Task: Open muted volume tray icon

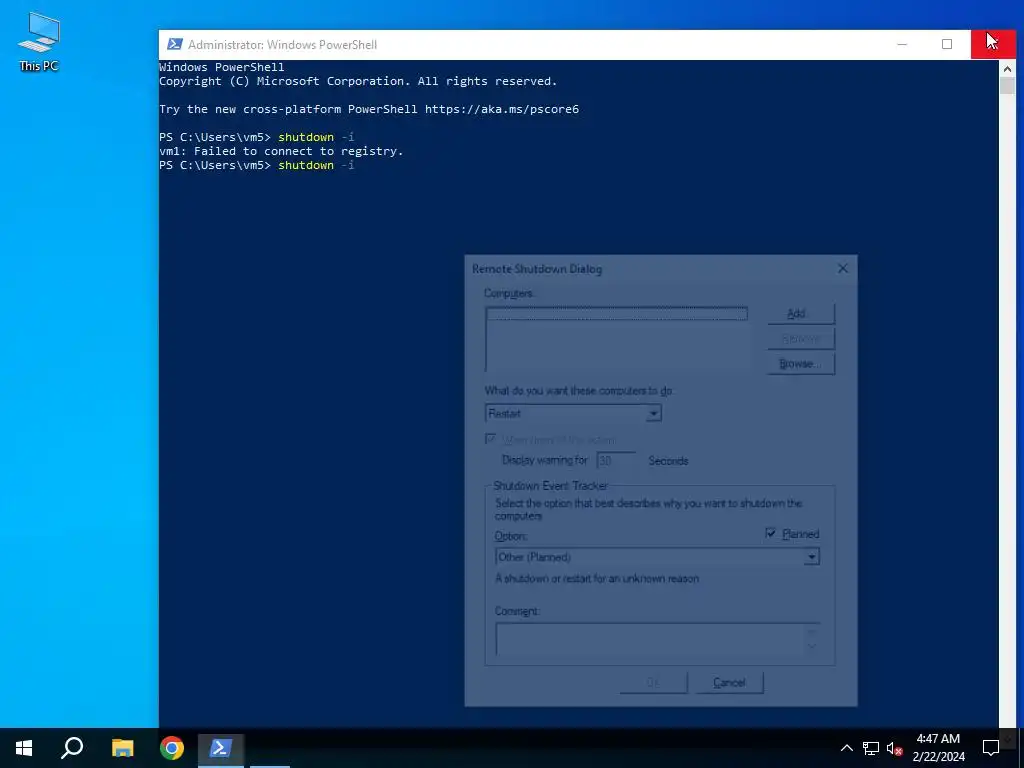Action: click(x=895, y=748)
